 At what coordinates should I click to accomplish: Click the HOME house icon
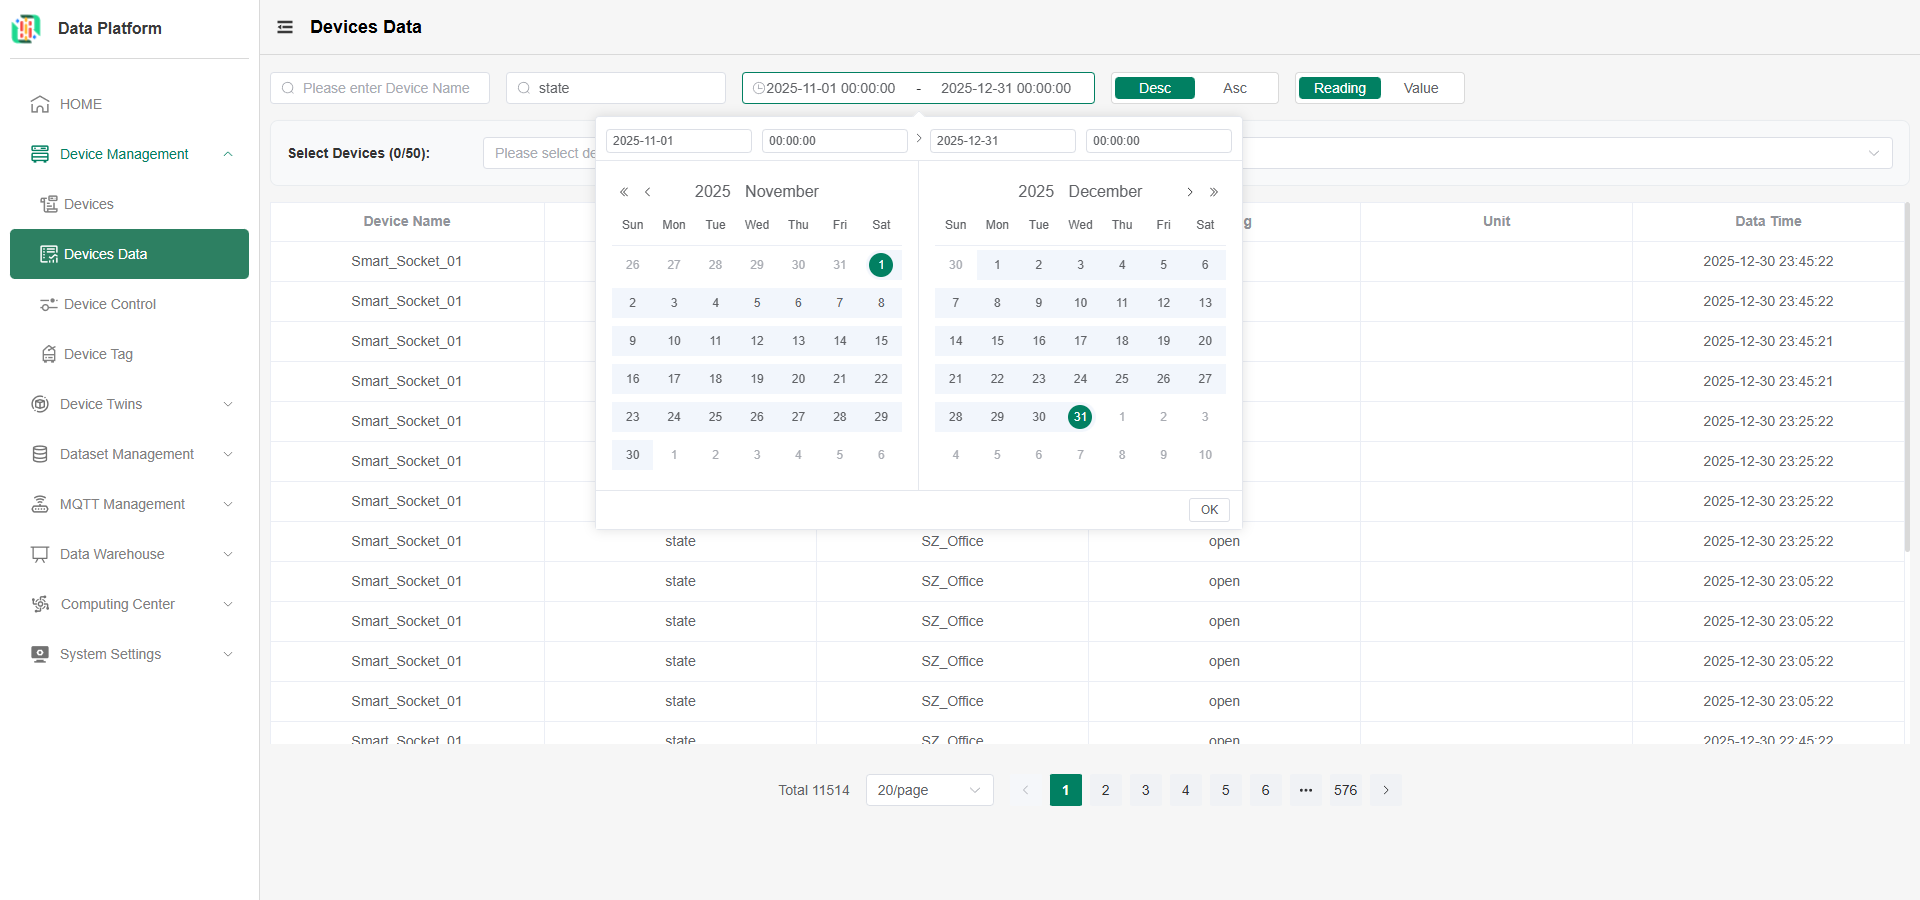point(40,104)
